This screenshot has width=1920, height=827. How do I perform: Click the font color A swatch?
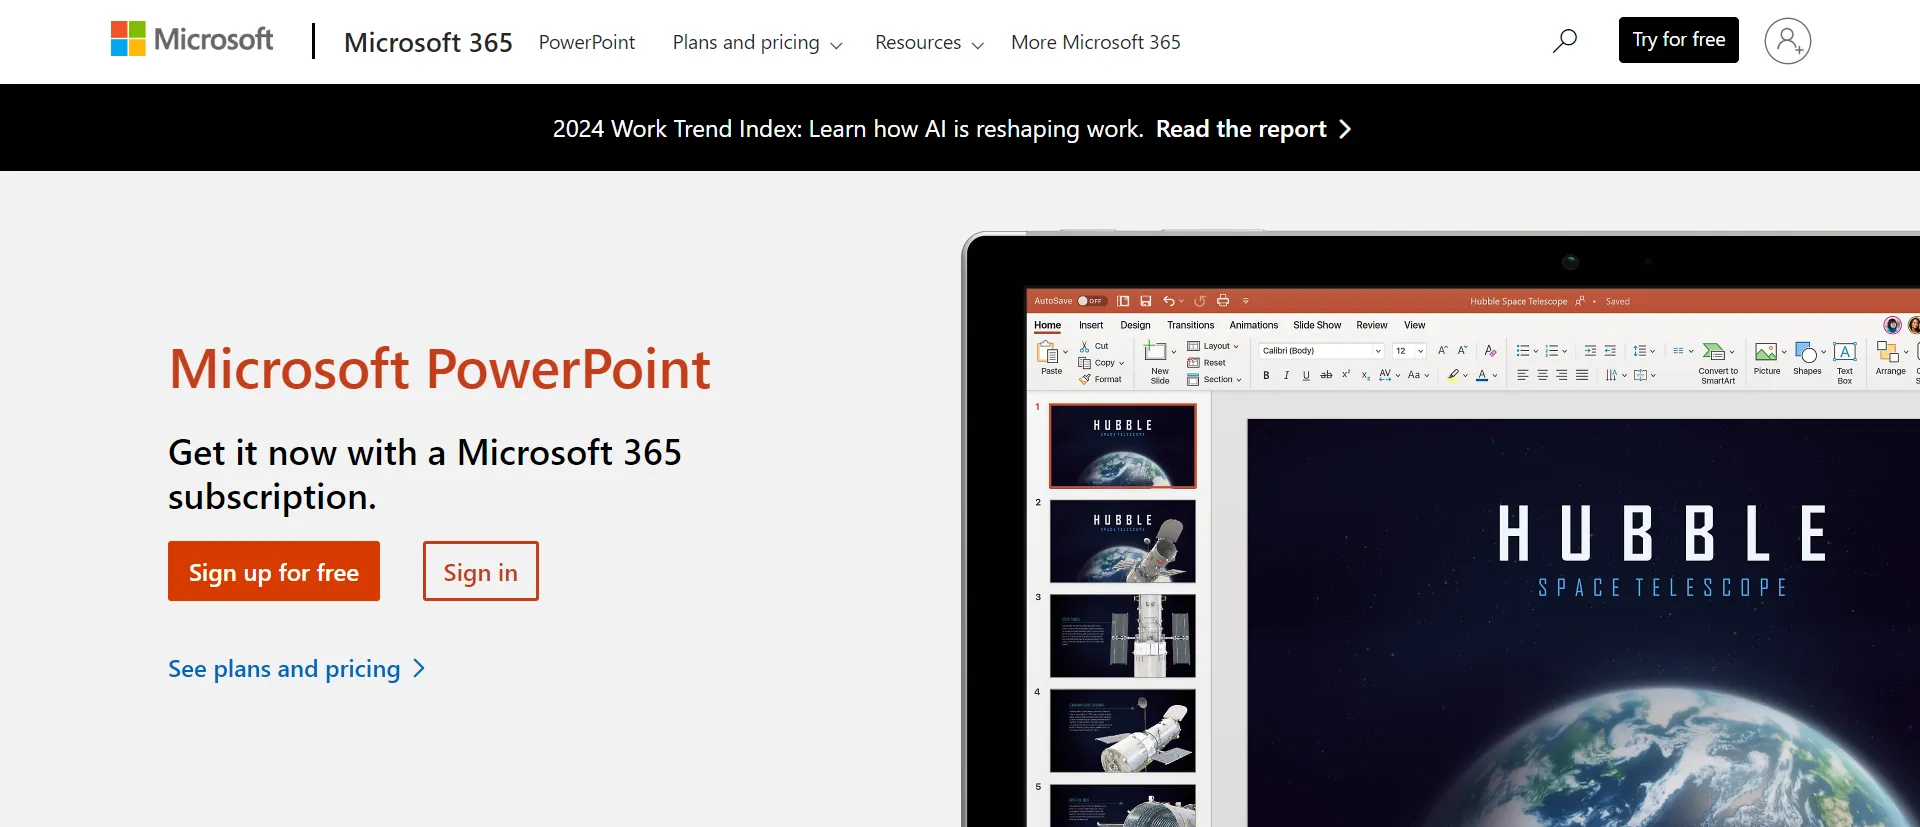(1482, 376)
